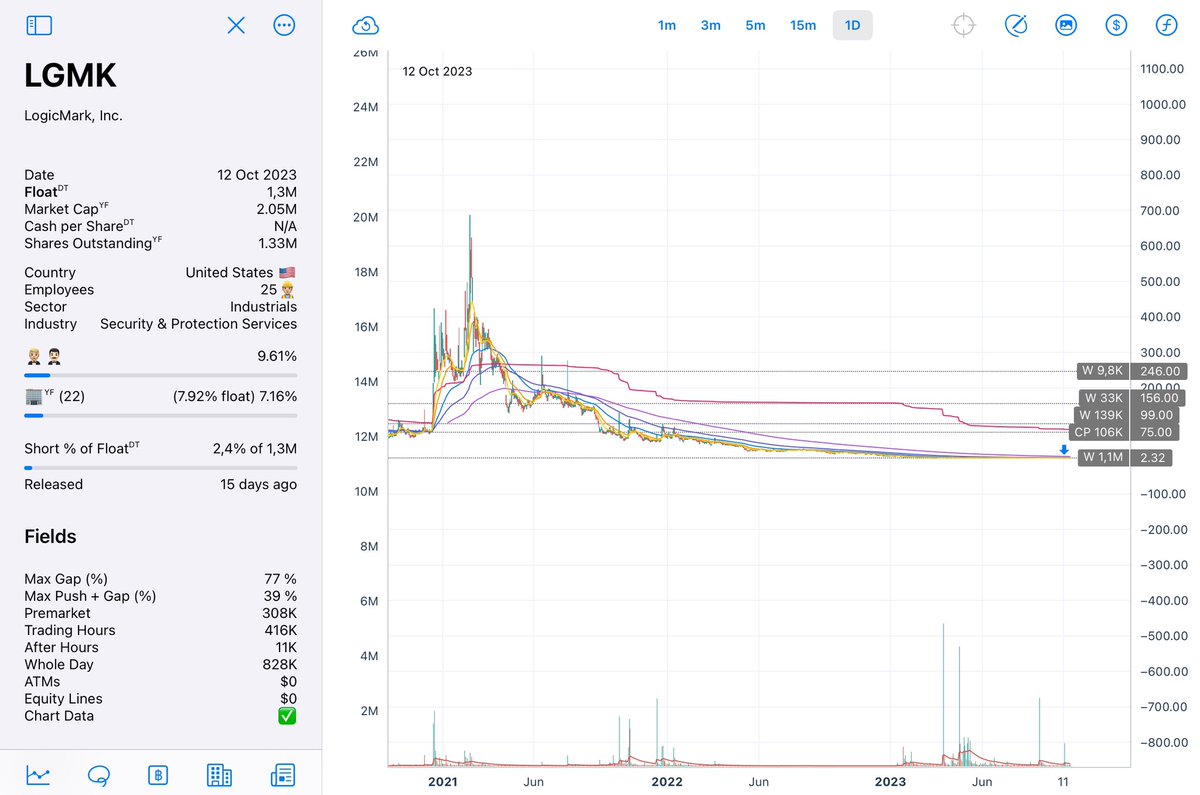Click the Equity Lines $0 value
The height and width of the screenshot is (795, 1200).
point(288,699)
